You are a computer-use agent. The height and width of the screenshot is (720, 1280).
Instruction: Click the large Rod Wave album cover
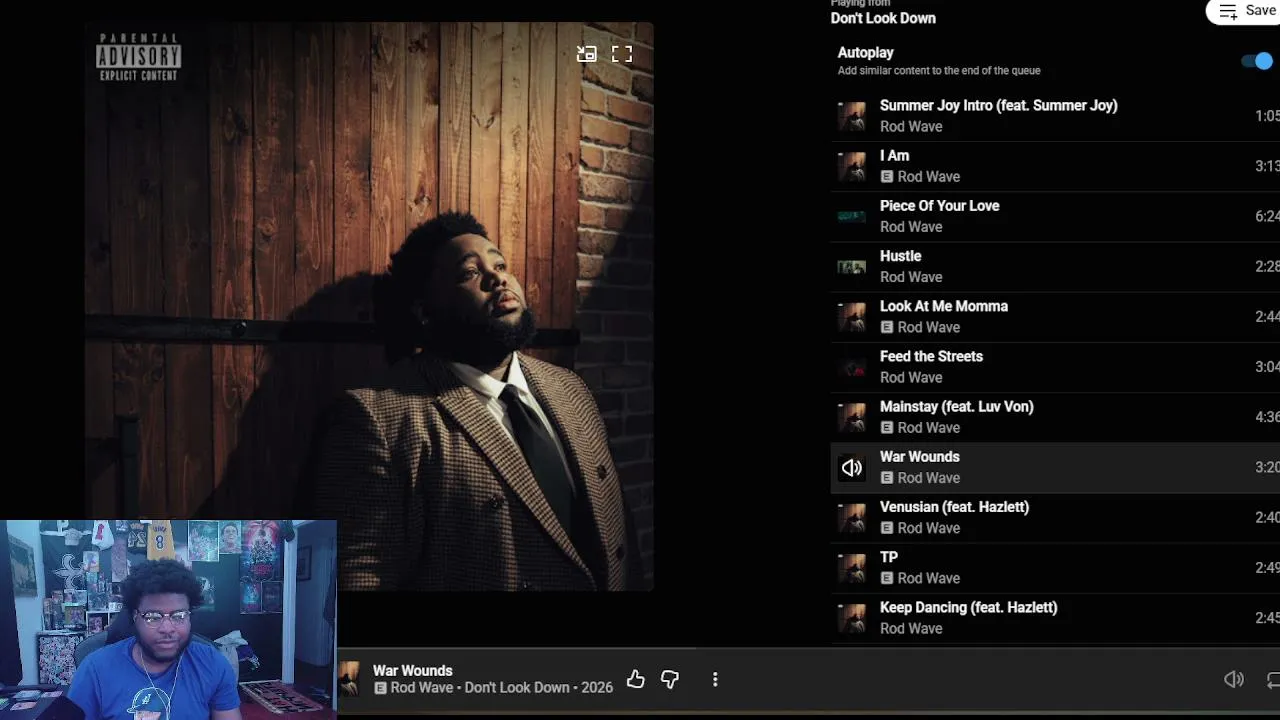coord(369,306)
